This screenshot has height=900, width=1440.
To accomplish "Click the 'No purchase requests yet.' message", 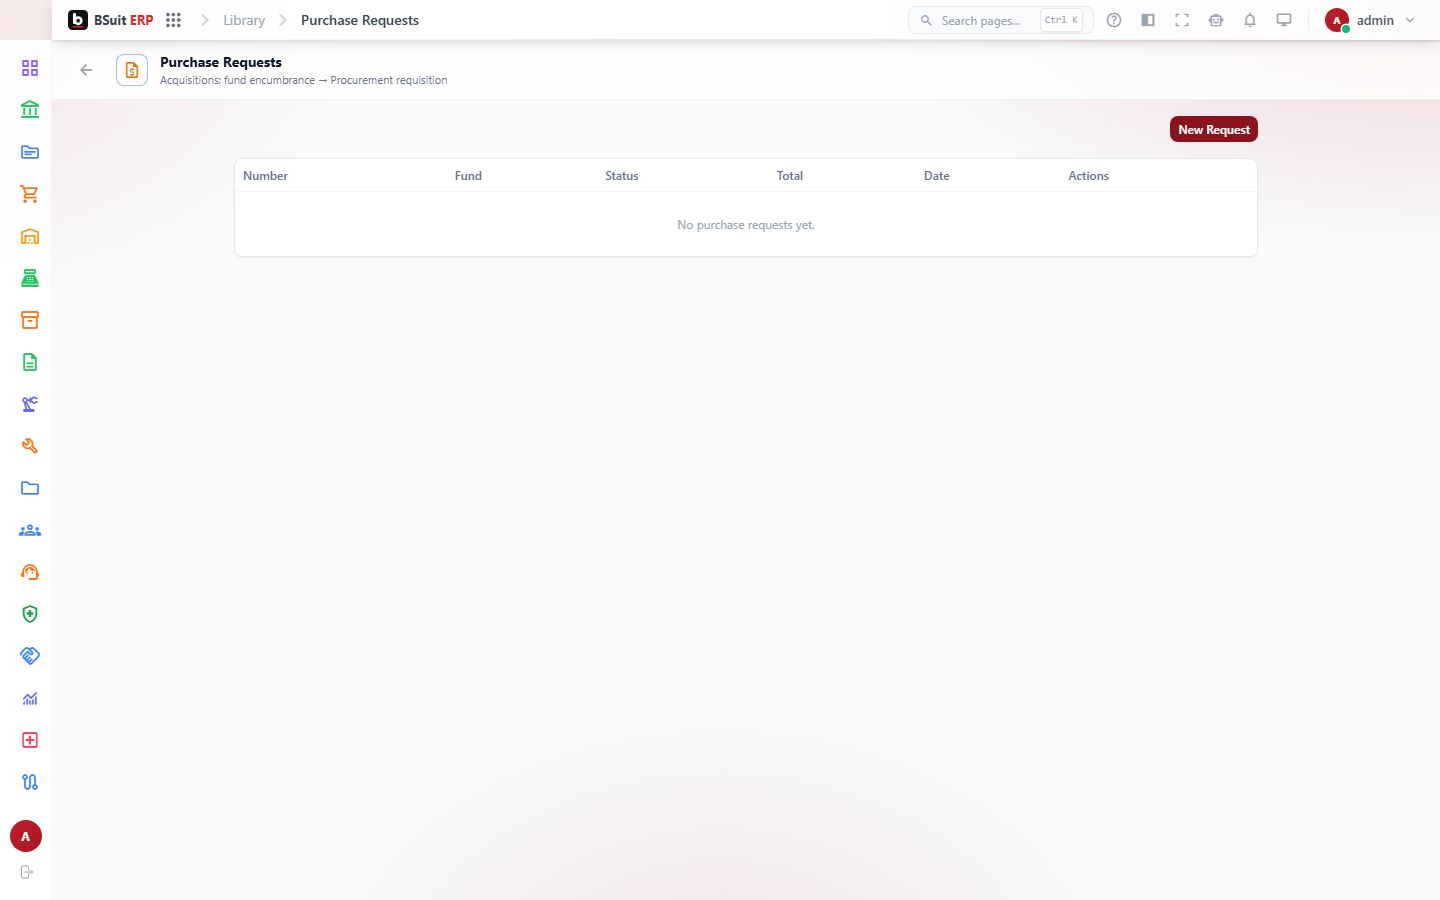I will (x=746, y=225).
